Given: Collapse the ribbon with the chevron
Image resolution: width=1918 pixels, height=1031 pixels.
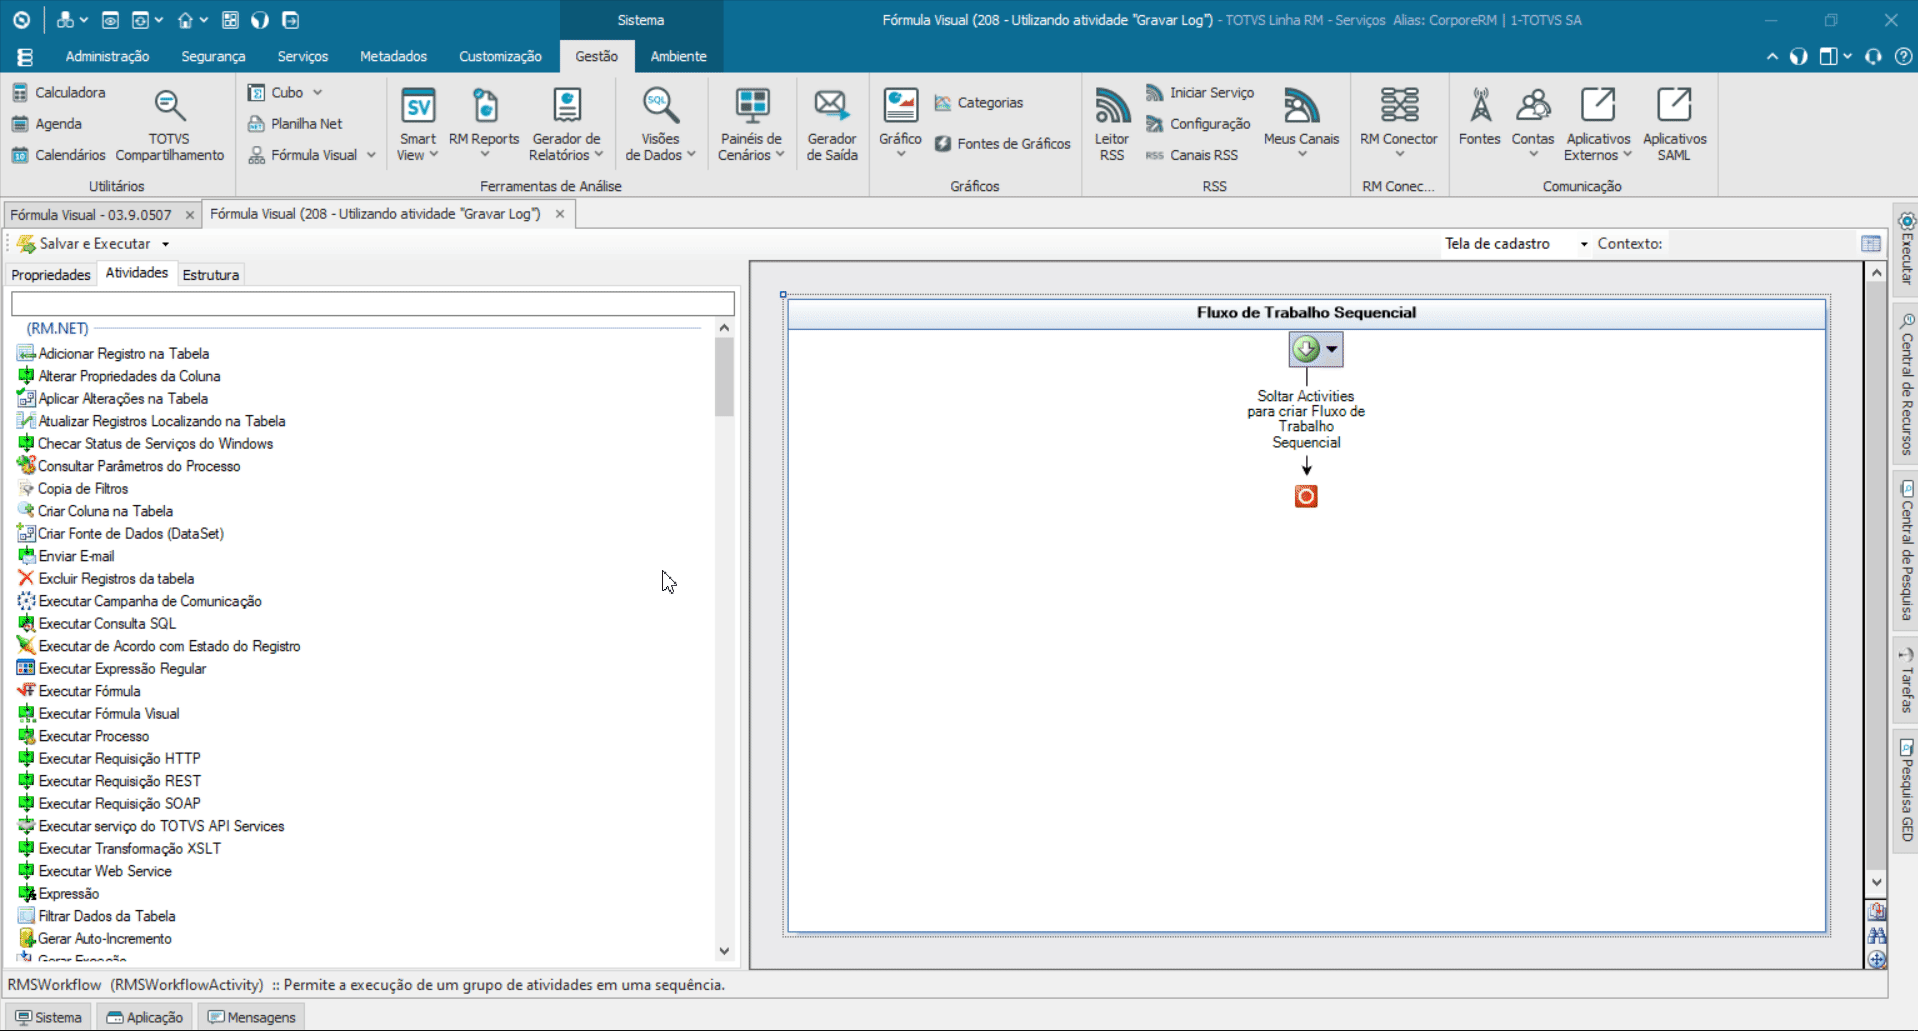Looking at the screenshot, I should point(1772,57).
